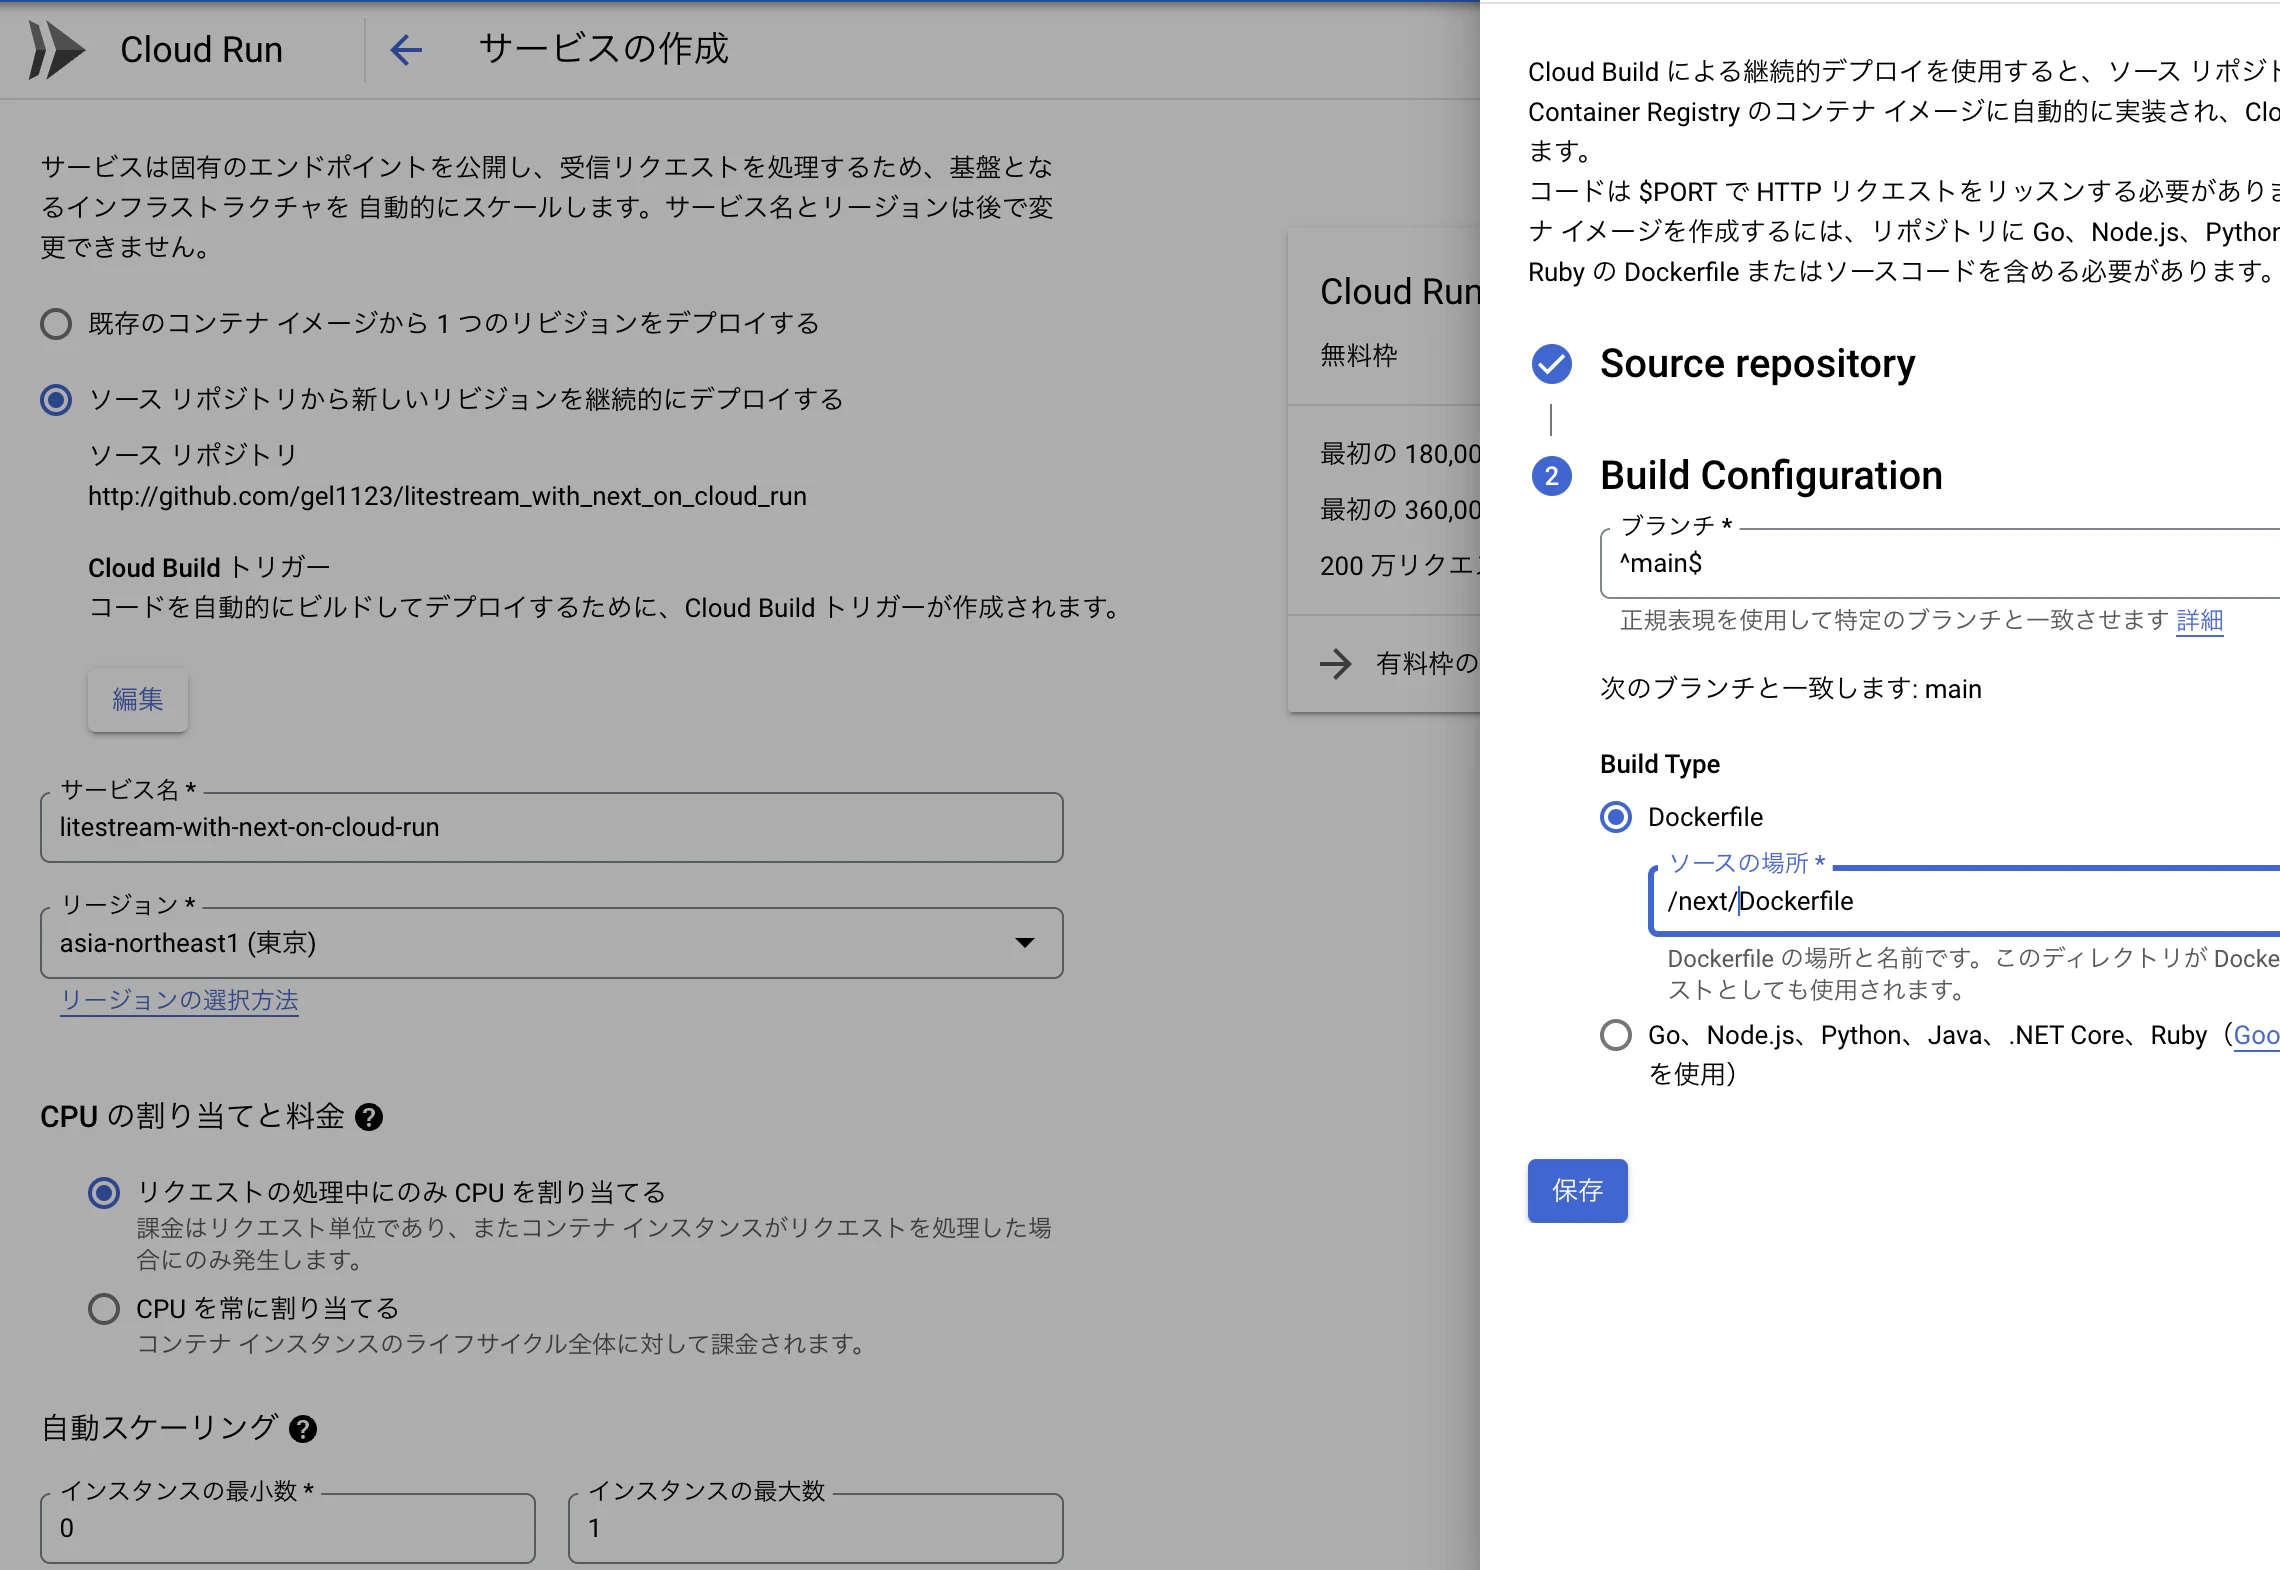Click the Source repository step heading
Viewport: 2280px width, 1570px height.
pyautogui.click(x=1757, y=364)
